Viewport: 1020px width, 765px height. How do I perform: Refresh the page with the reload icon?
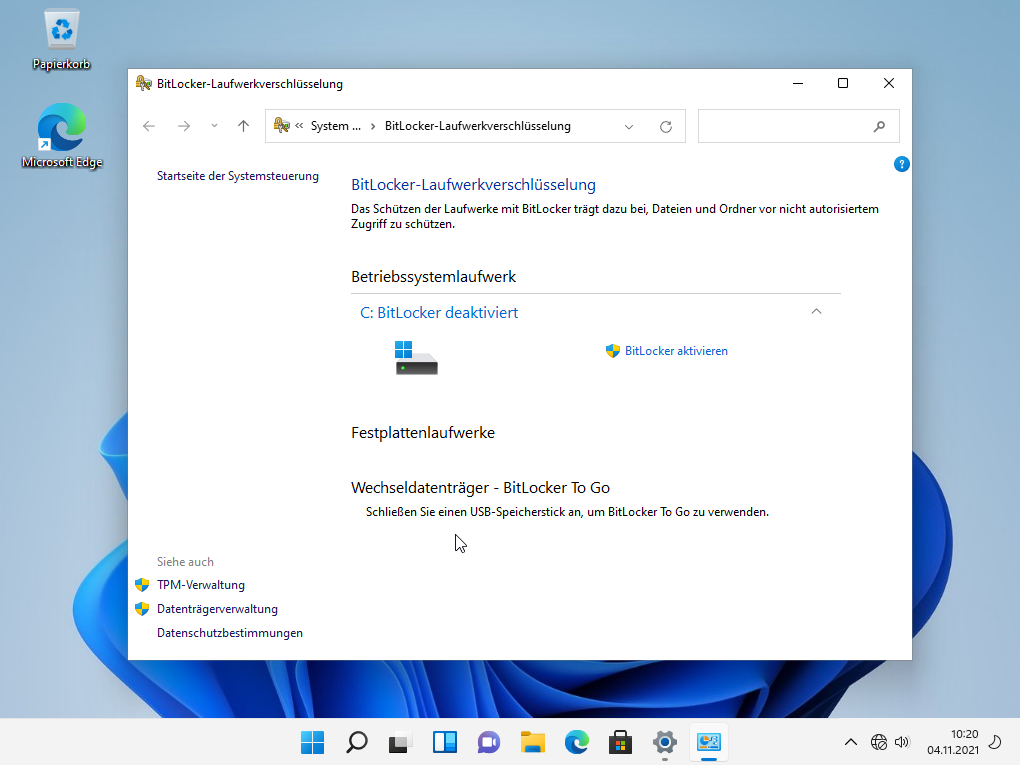(x=665, y=127)
